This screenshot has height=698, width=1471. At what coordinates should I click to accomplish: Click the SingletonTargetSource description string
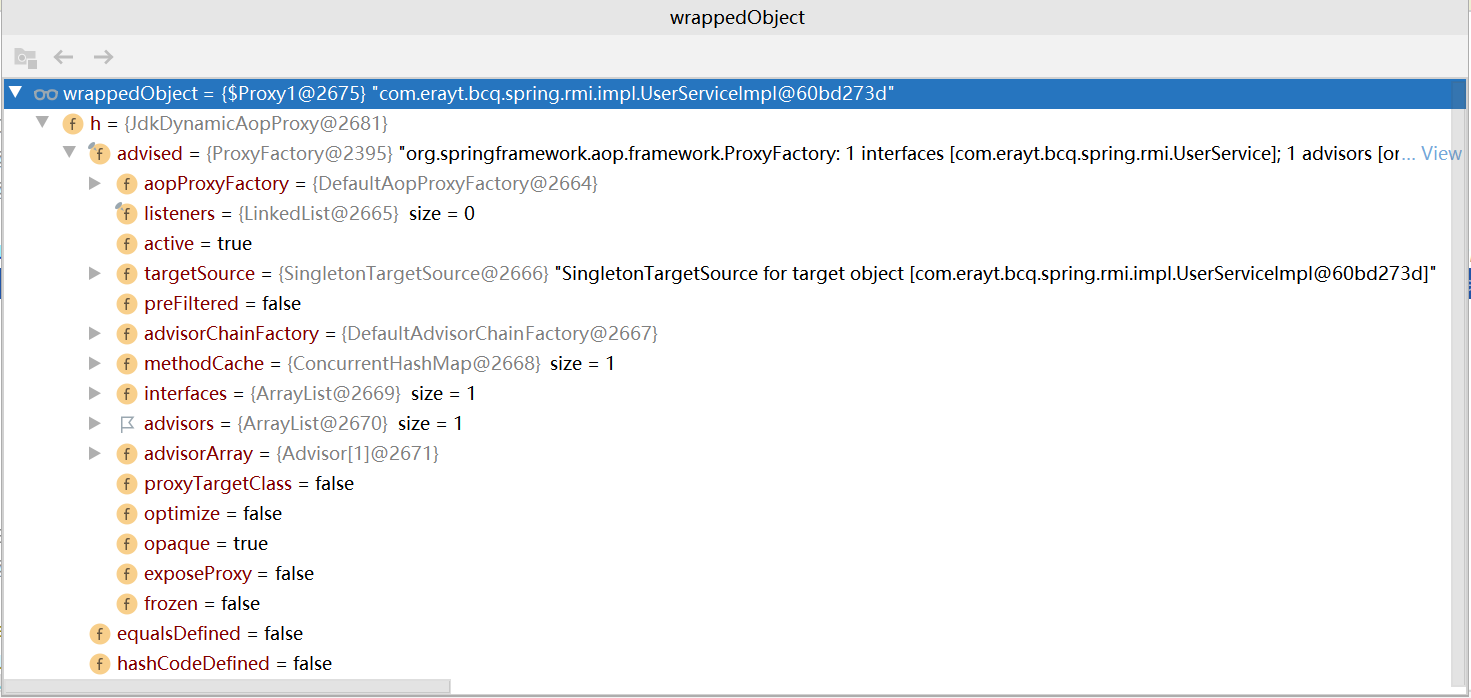(996, 274)
